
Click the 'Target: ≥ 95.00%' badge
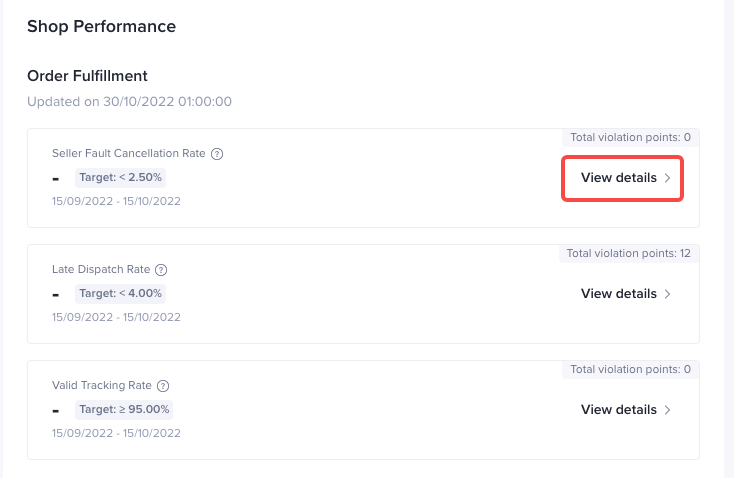(125, 410)
